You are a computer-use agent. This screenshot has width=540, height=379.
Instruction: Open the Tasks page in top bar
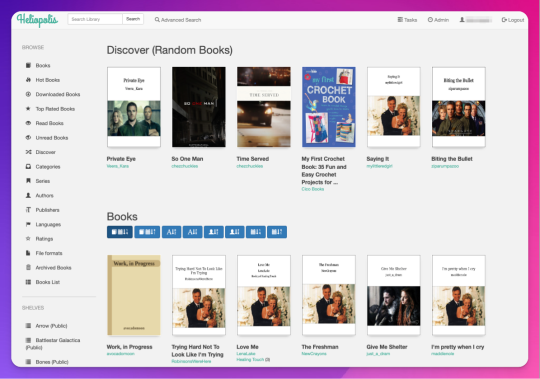(407, 20)
